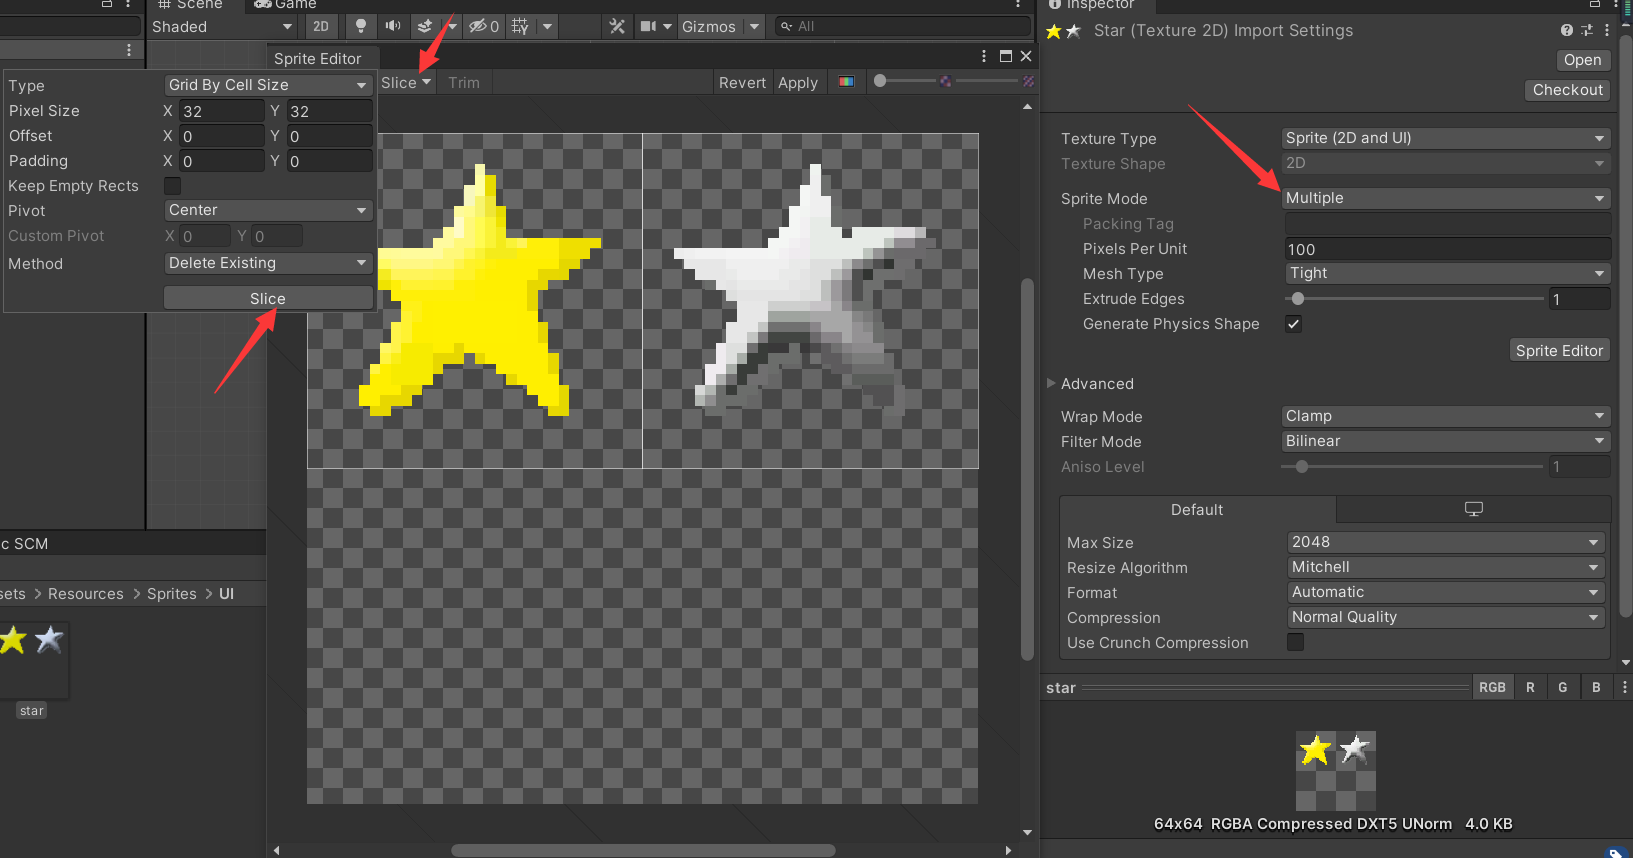Toggle scene grid visibility icon

pyautogui.click(x=520, y=26)
